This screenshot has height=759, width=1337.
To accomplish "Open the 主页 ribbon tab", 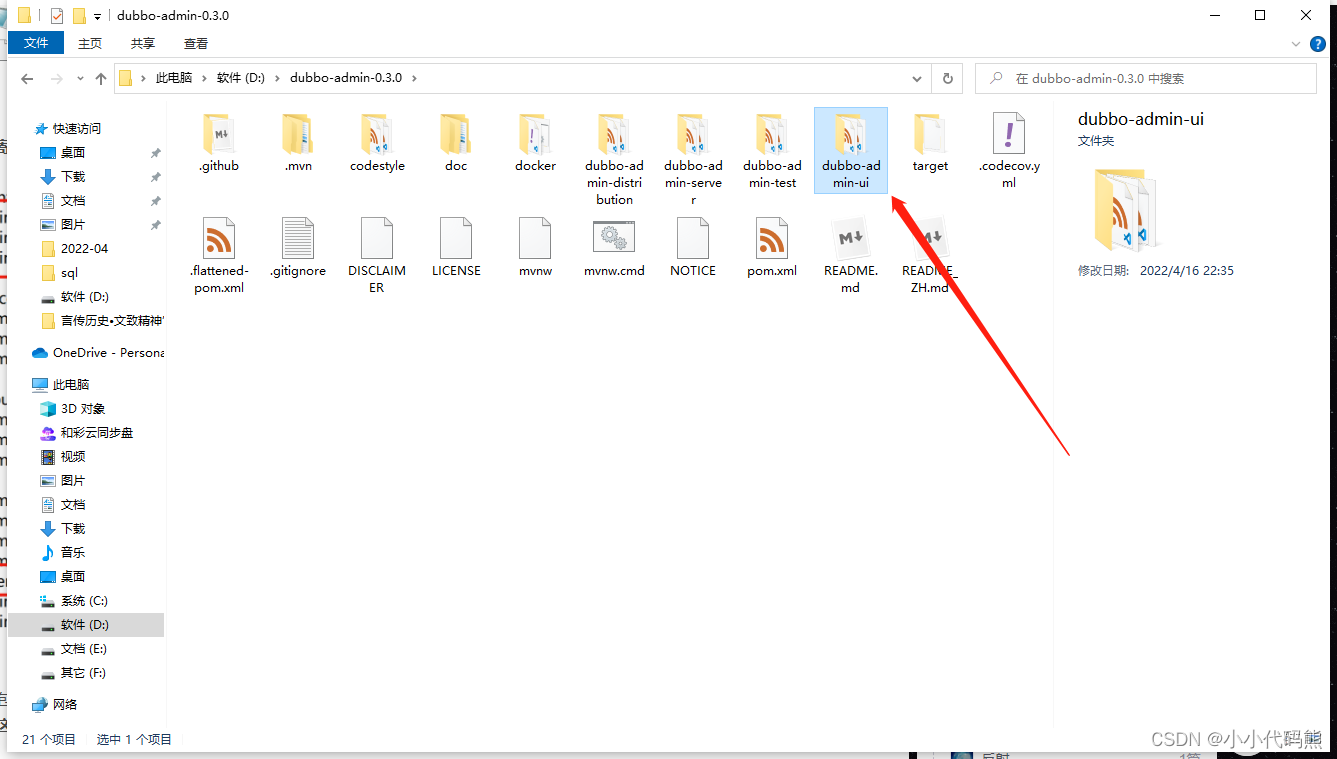I will coord(90,43).
